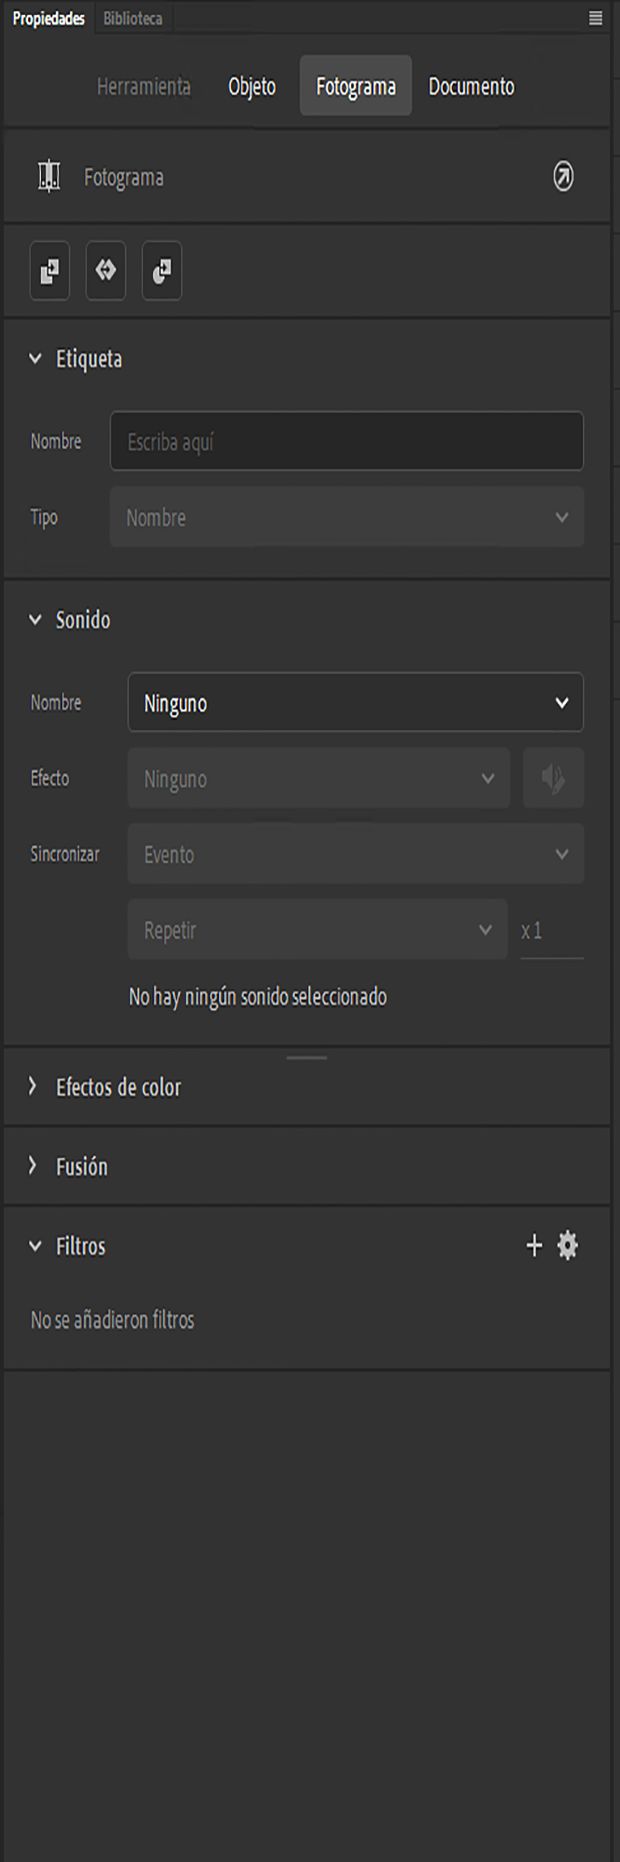Open the panel hamburger menu icon

tap(597, 17)
